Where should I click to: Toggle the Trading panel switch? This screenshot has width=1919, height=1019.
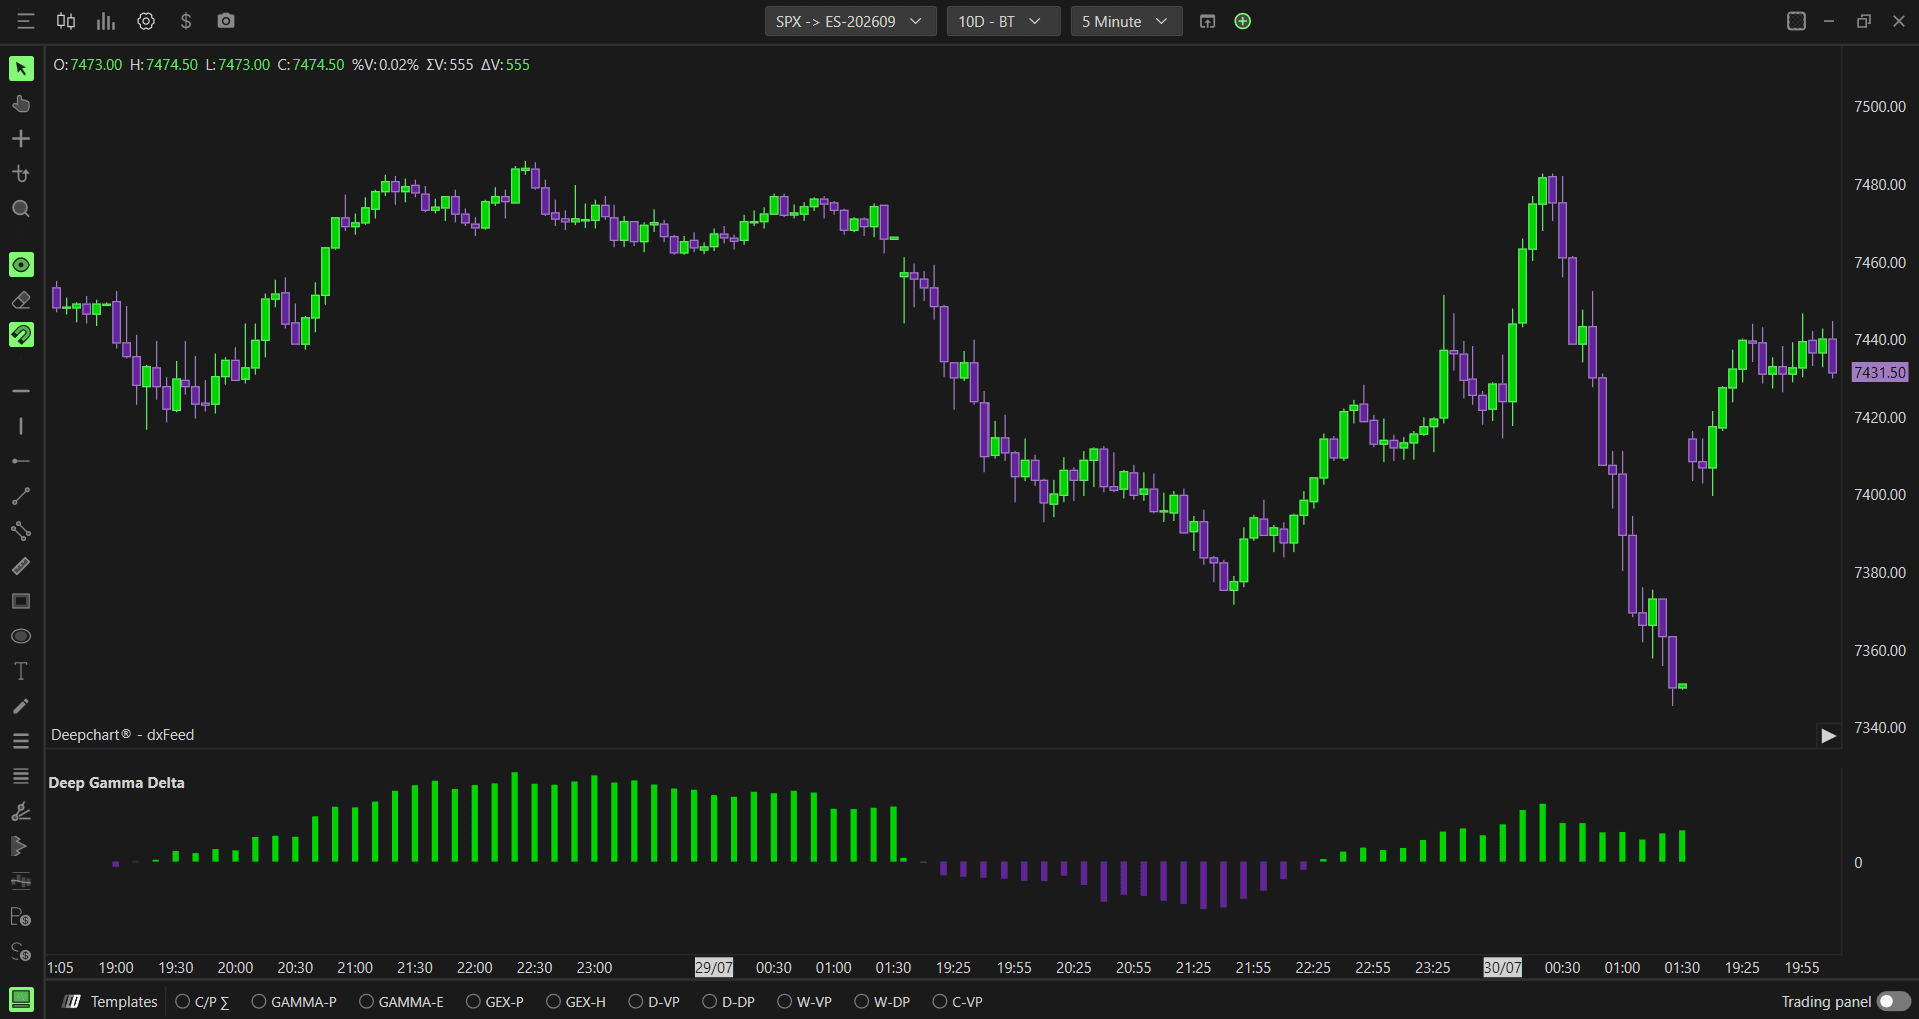click(x=1894, y=1001)
